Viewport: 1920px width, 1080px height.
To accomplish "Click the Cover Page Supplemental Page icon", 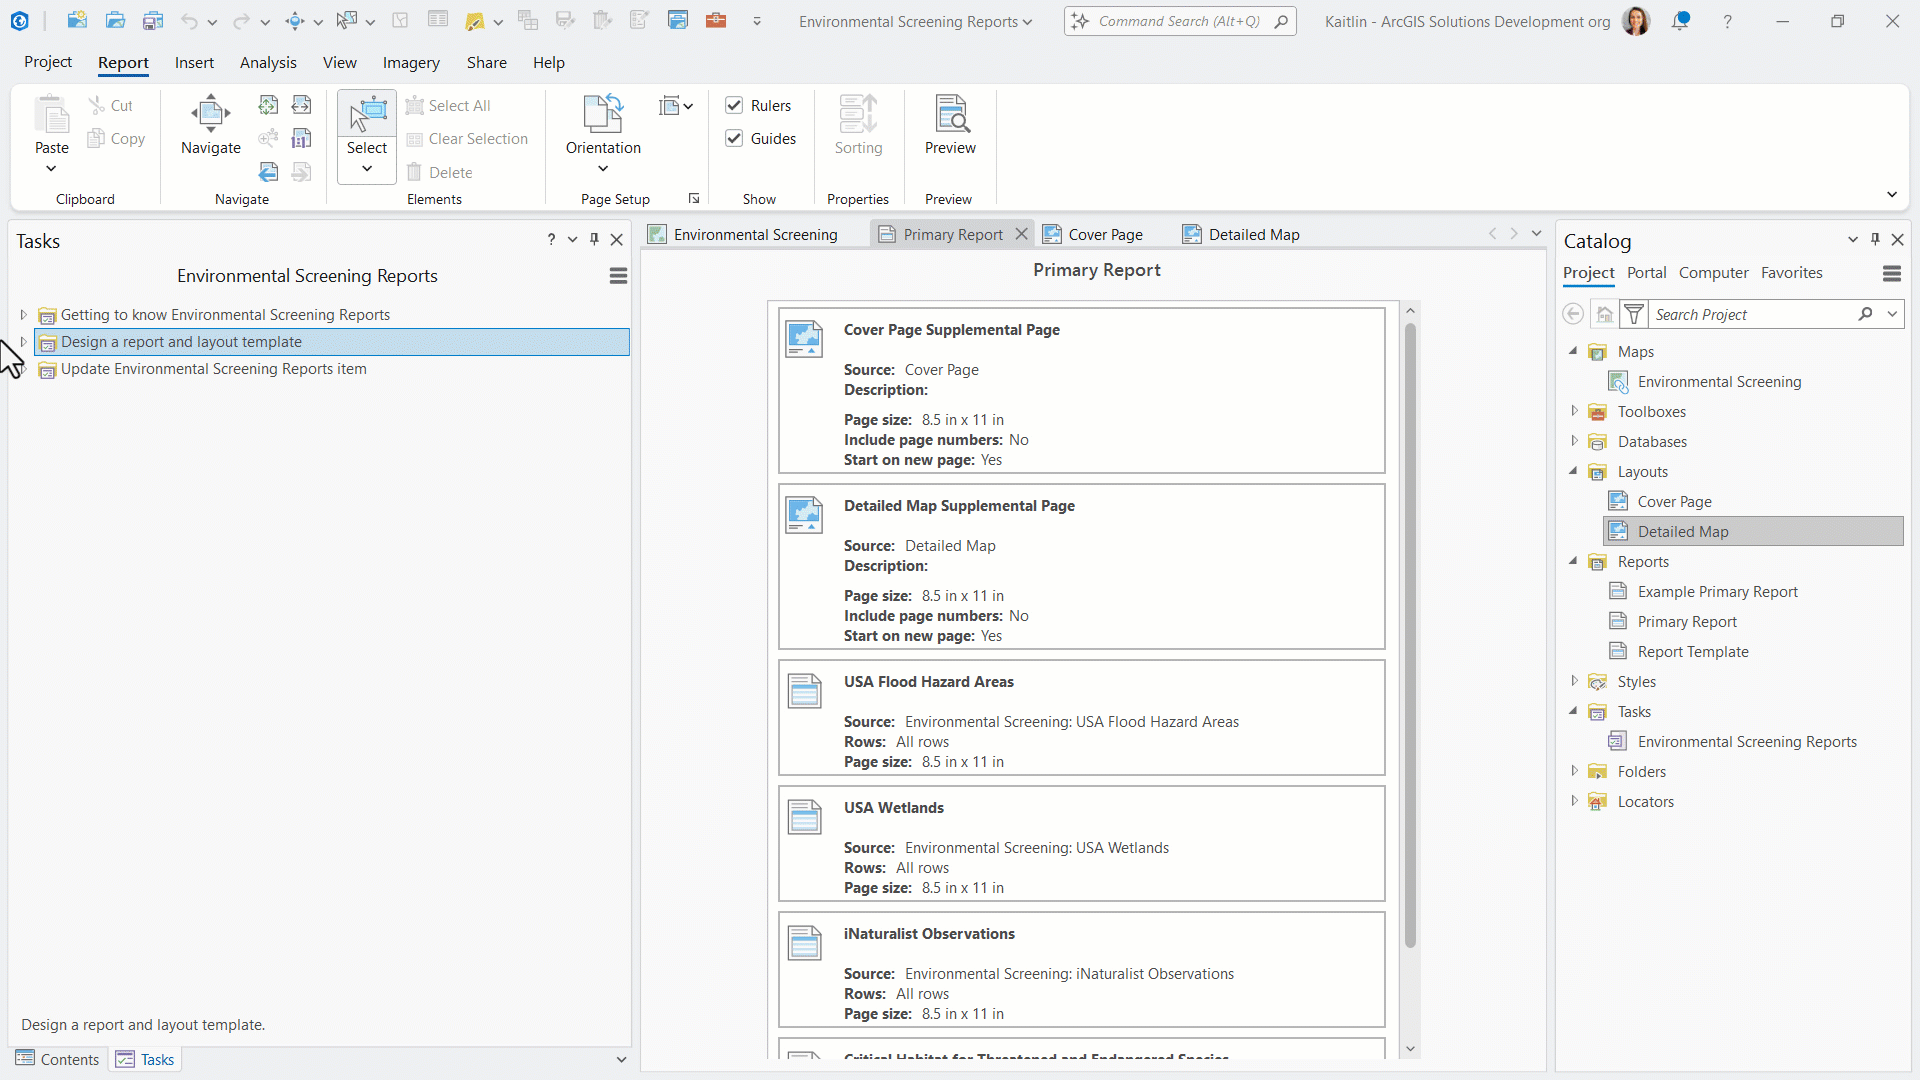I will pyautogui.click(x=804, y=339).
